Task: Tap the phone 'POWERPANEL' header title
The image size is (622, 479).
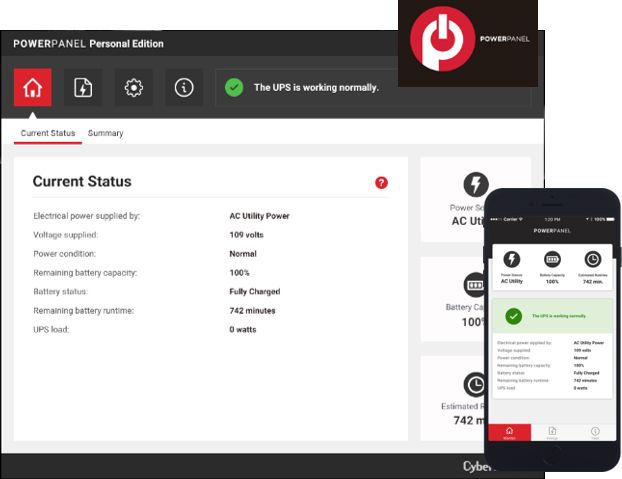Action: [552, 231]
